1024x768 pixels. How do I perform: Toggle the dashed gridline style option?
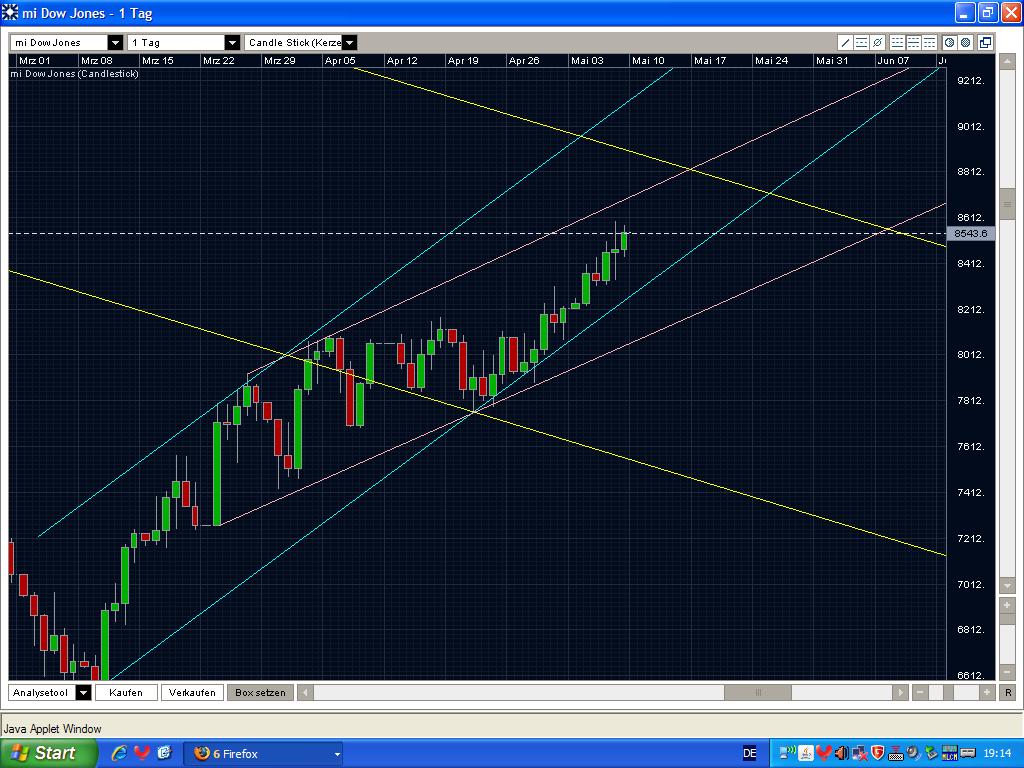(928, 42)
